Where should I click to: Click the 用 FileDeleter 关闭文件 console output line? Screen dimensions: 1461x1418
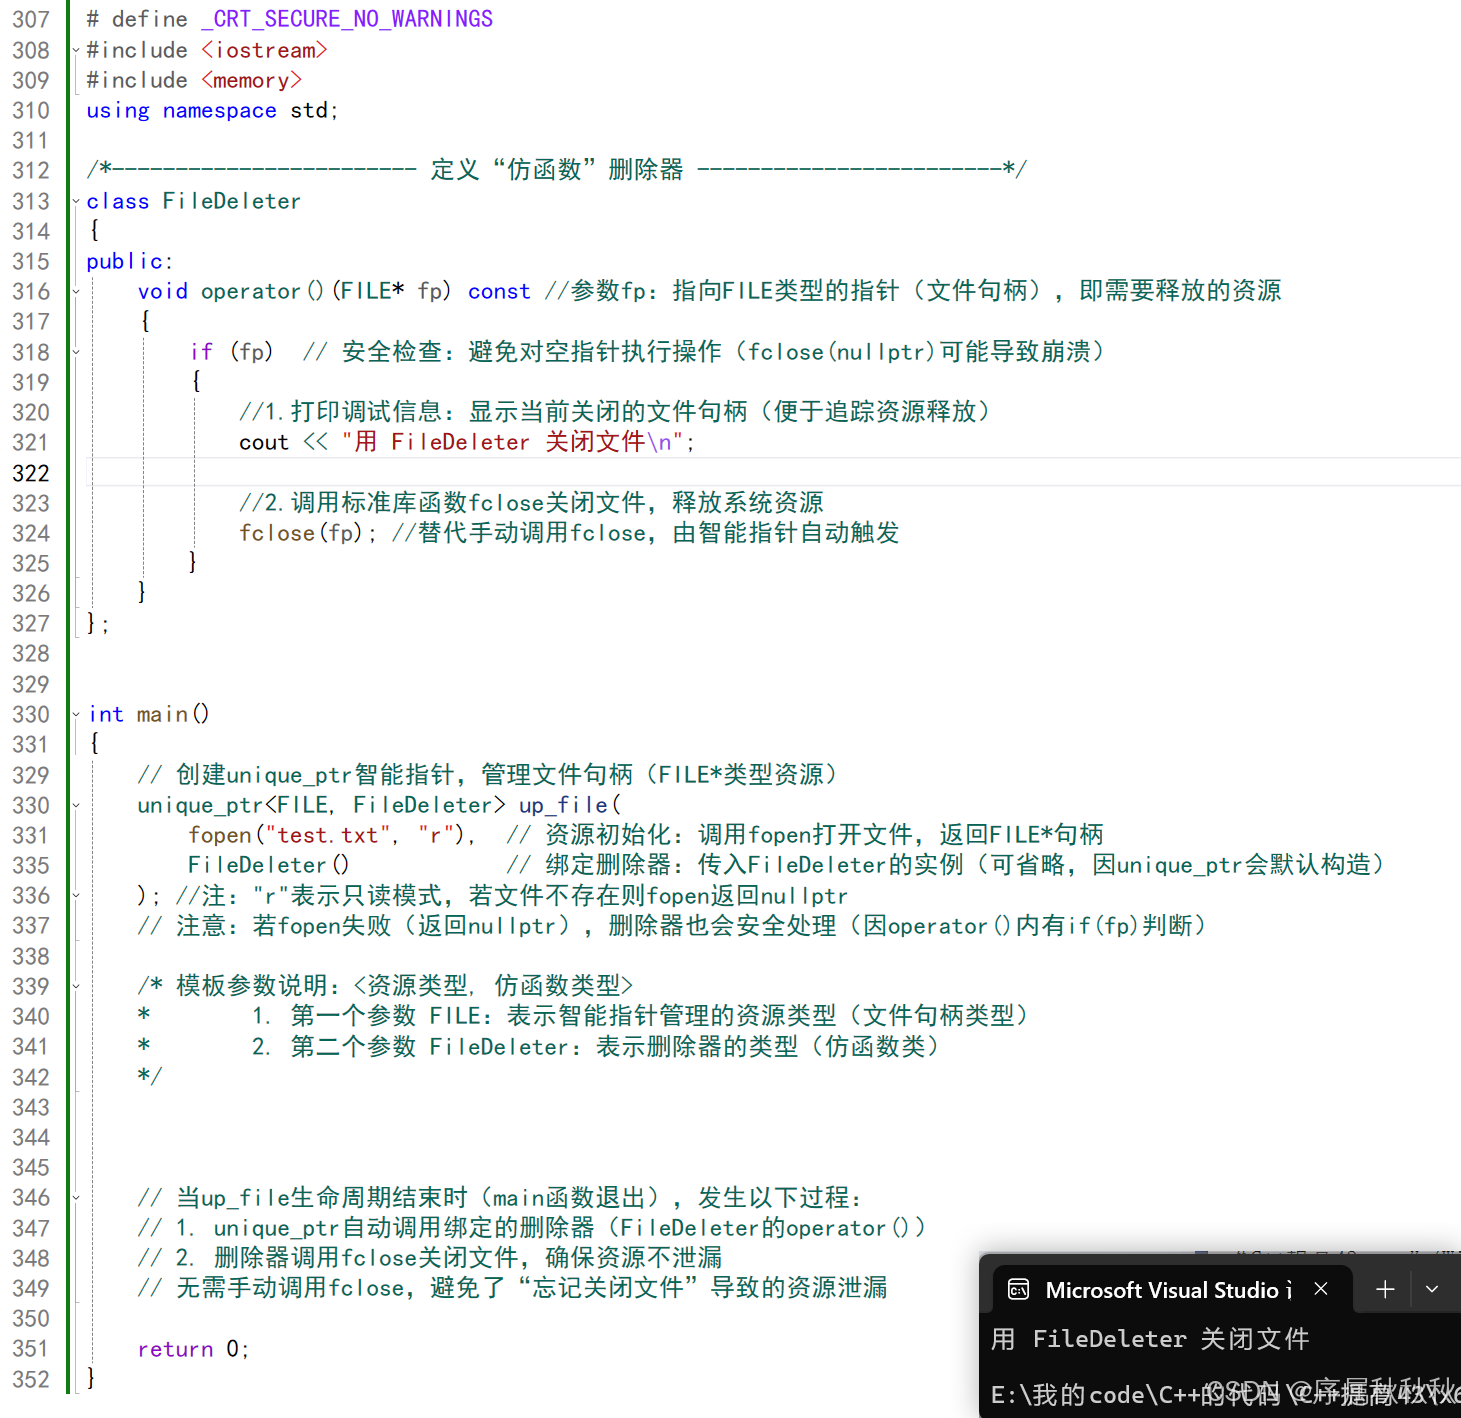[1152, 1339]
